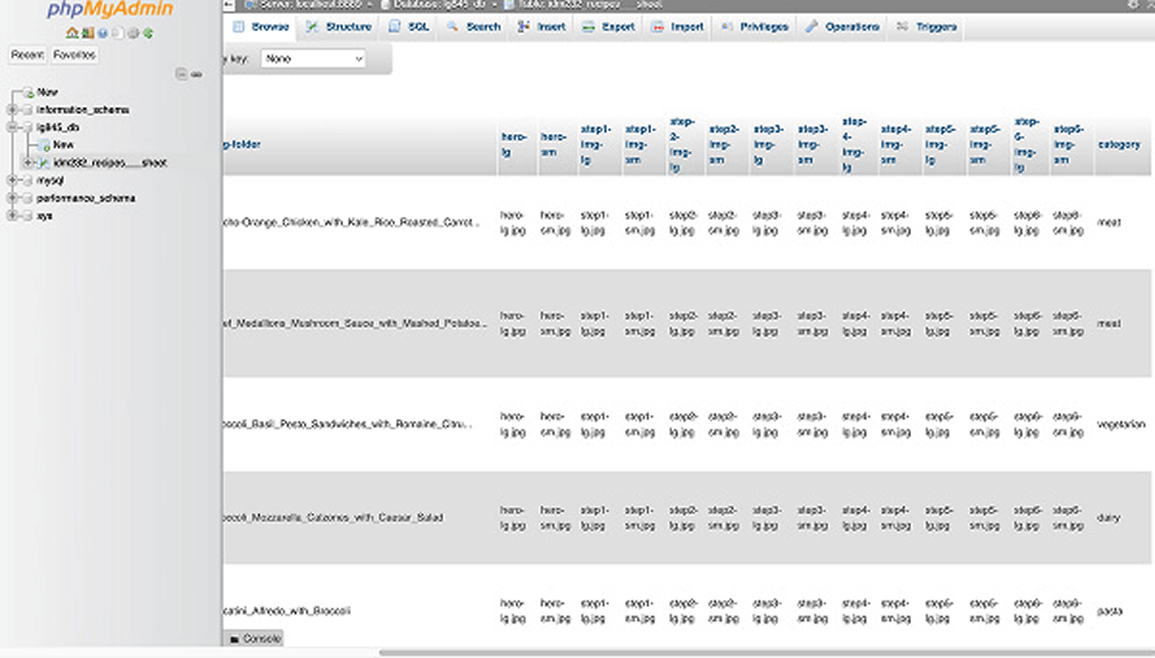This screenshot has width=1155, height=658.
Task: Open the Browse tab
Action: (261, 27)
